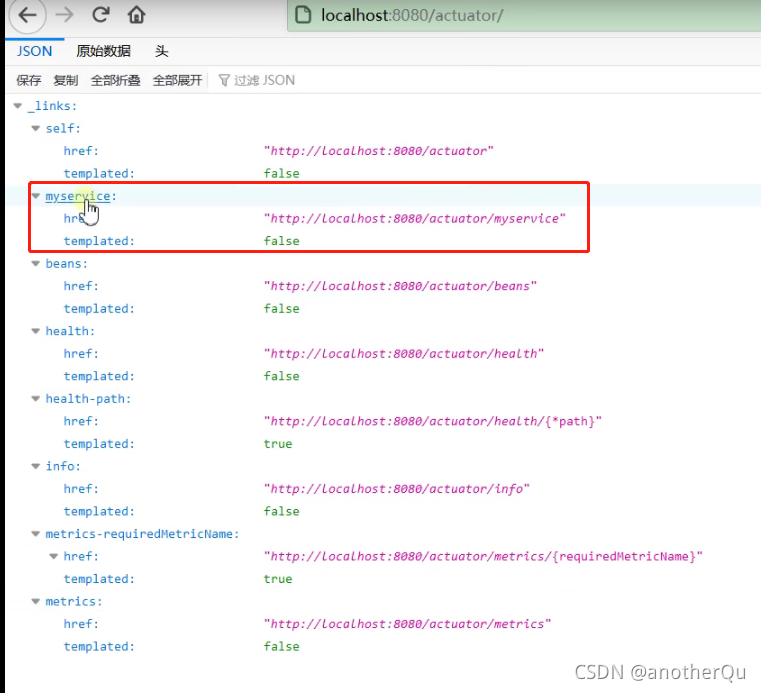
Task: Focus the localhost:8080/actuator/ address bar
Action: click(524, 15)
